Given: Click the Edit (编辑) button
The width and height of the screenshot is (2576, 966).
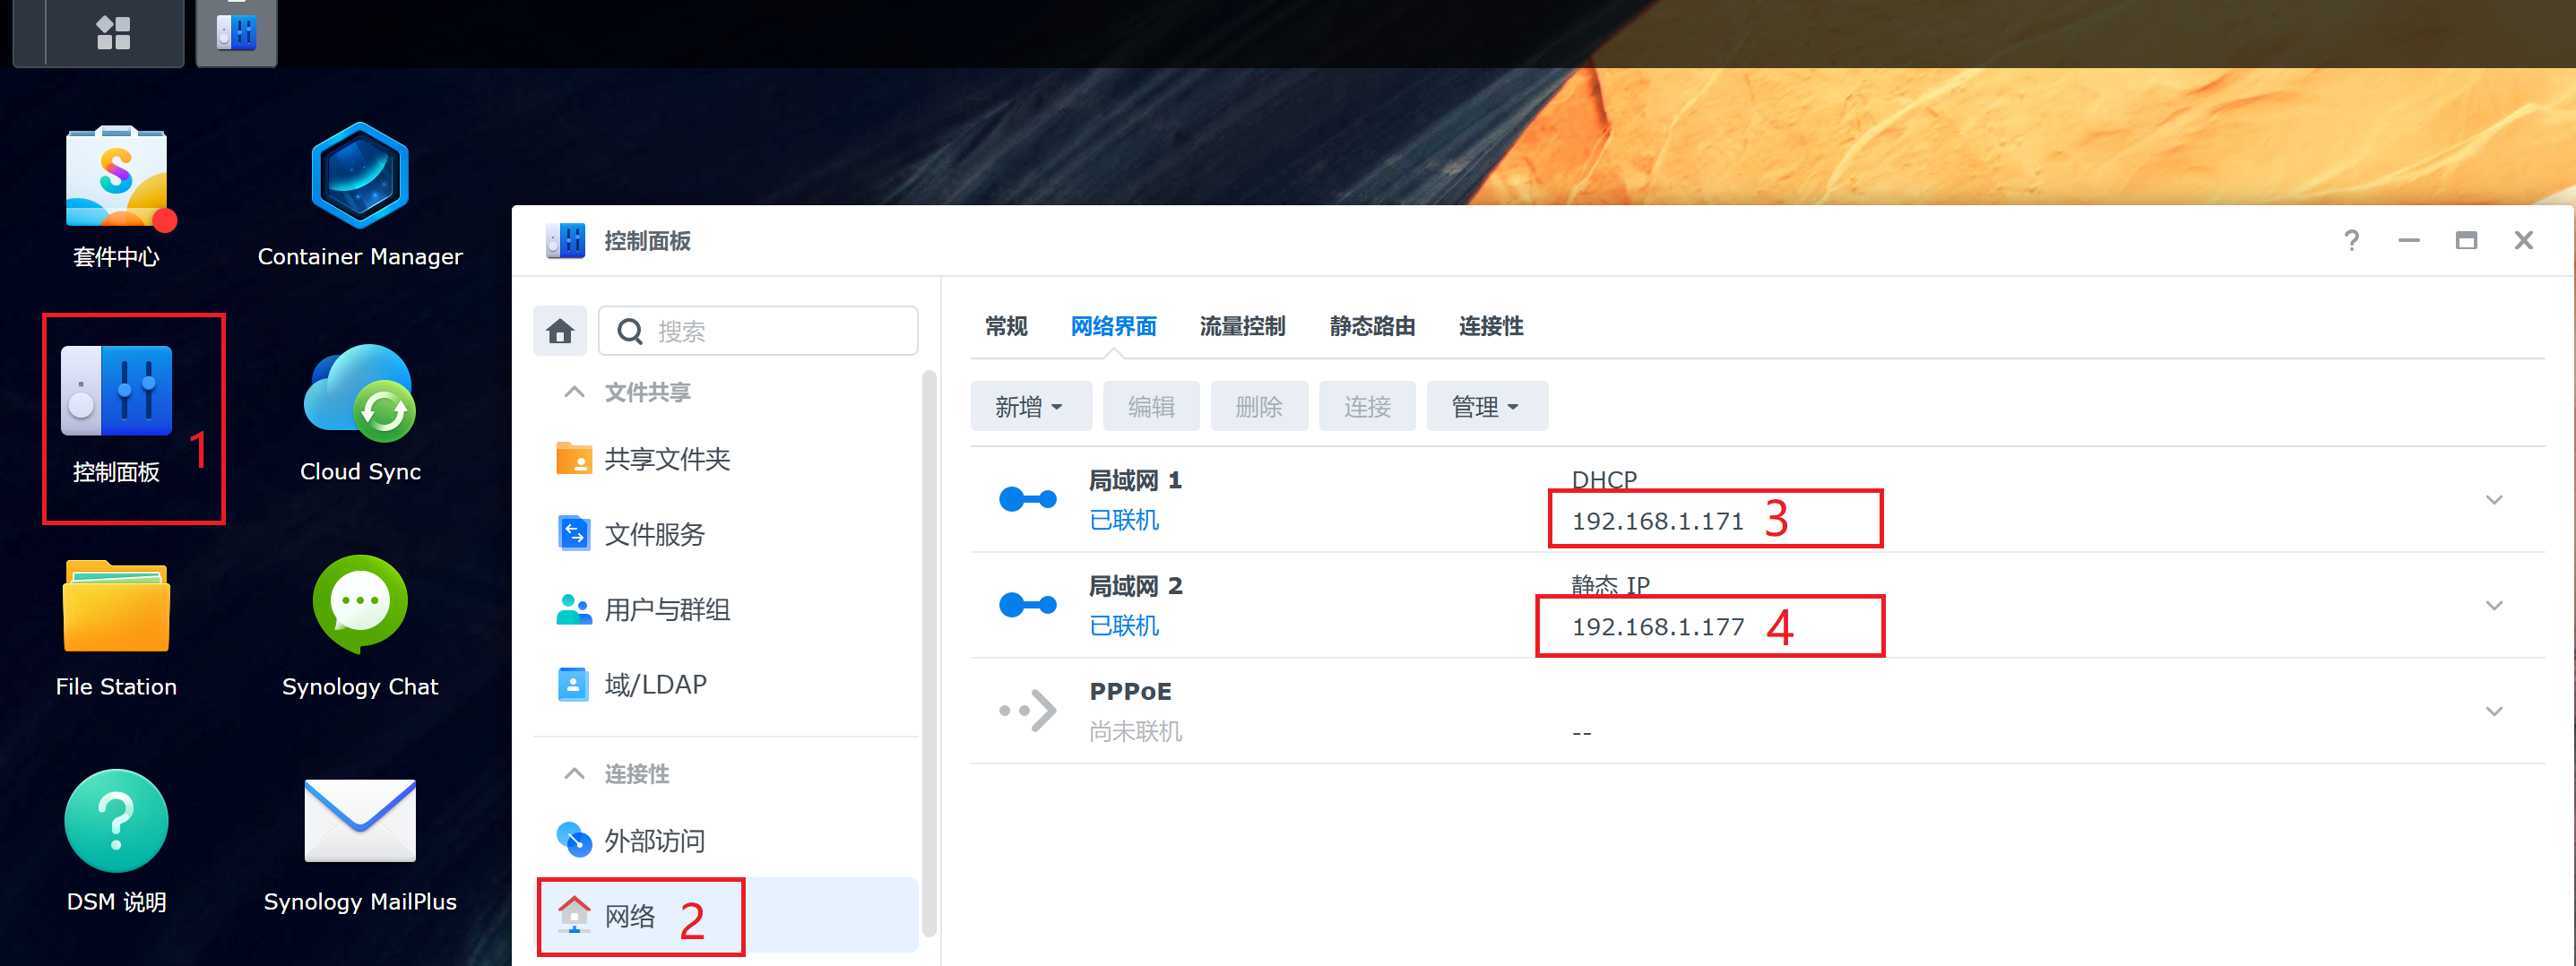Looking at the screenshot, I should 1151,406.
